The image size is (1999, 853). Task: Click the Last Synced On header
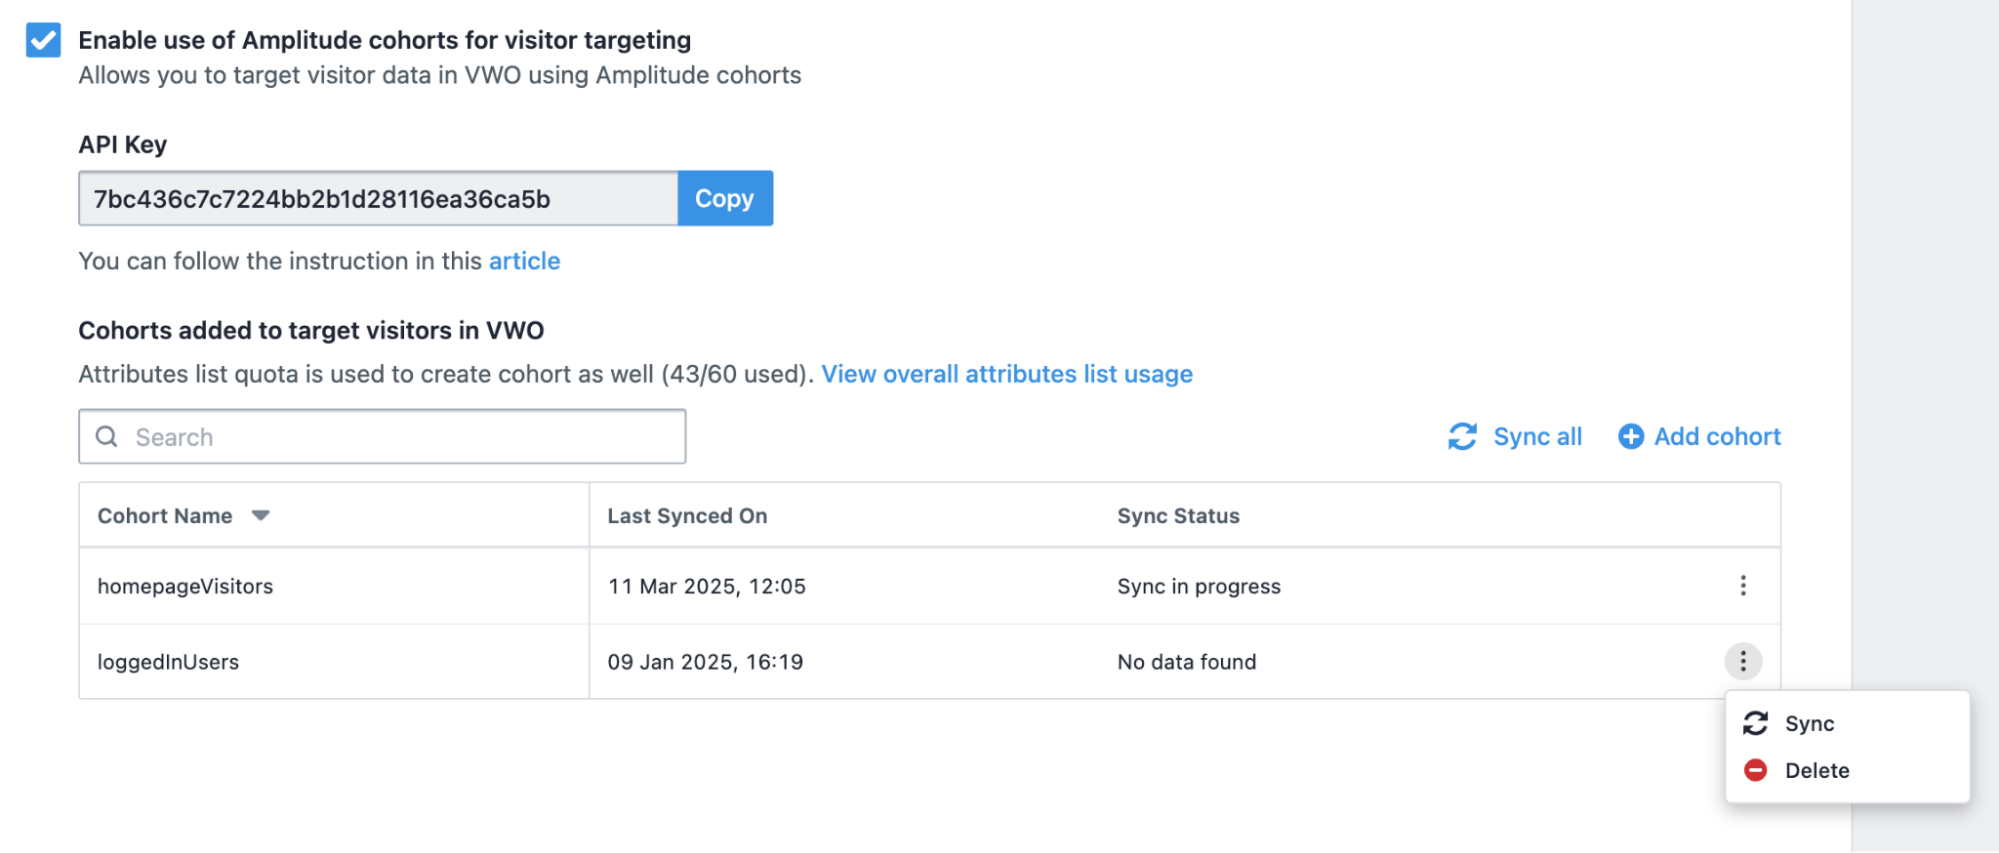(687, 516)
